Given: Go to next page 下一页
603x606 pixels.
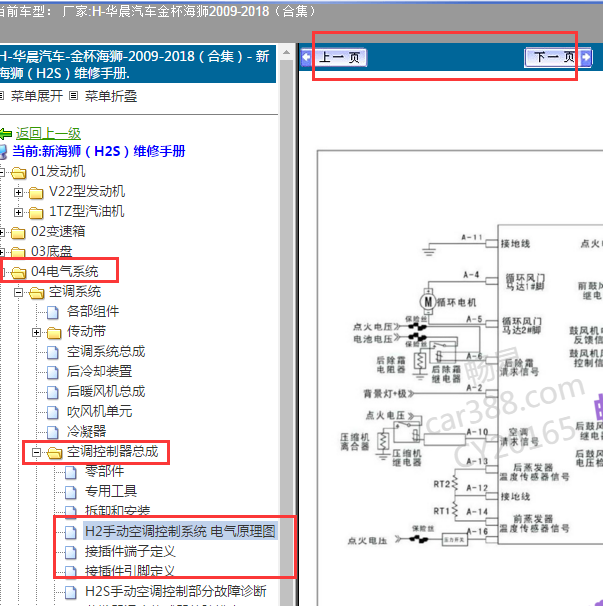Looking at the screenshot, I should 553,58.
